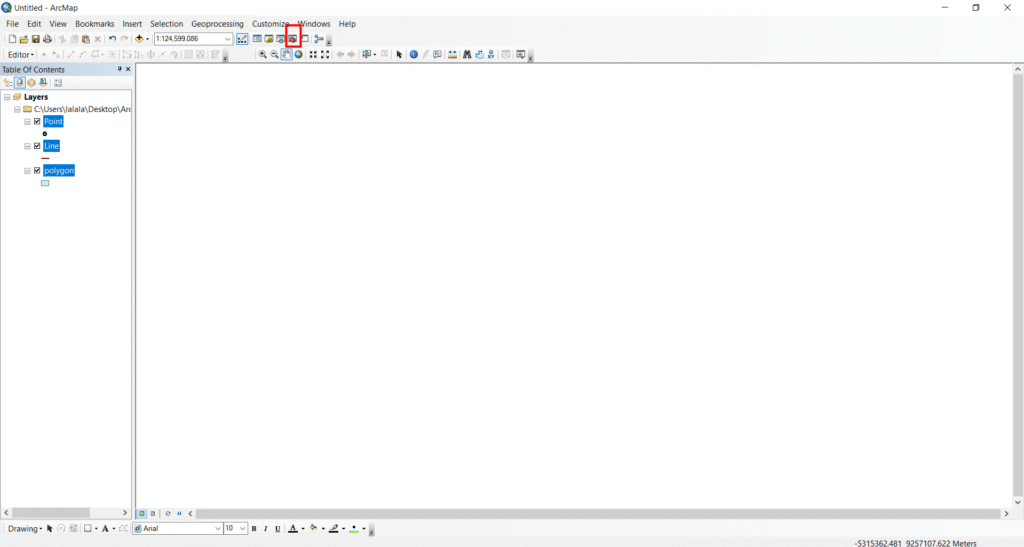The height and width of the screenshot is (547, 1024).
Task: Select the Zoom In tool
Action: 263,55
